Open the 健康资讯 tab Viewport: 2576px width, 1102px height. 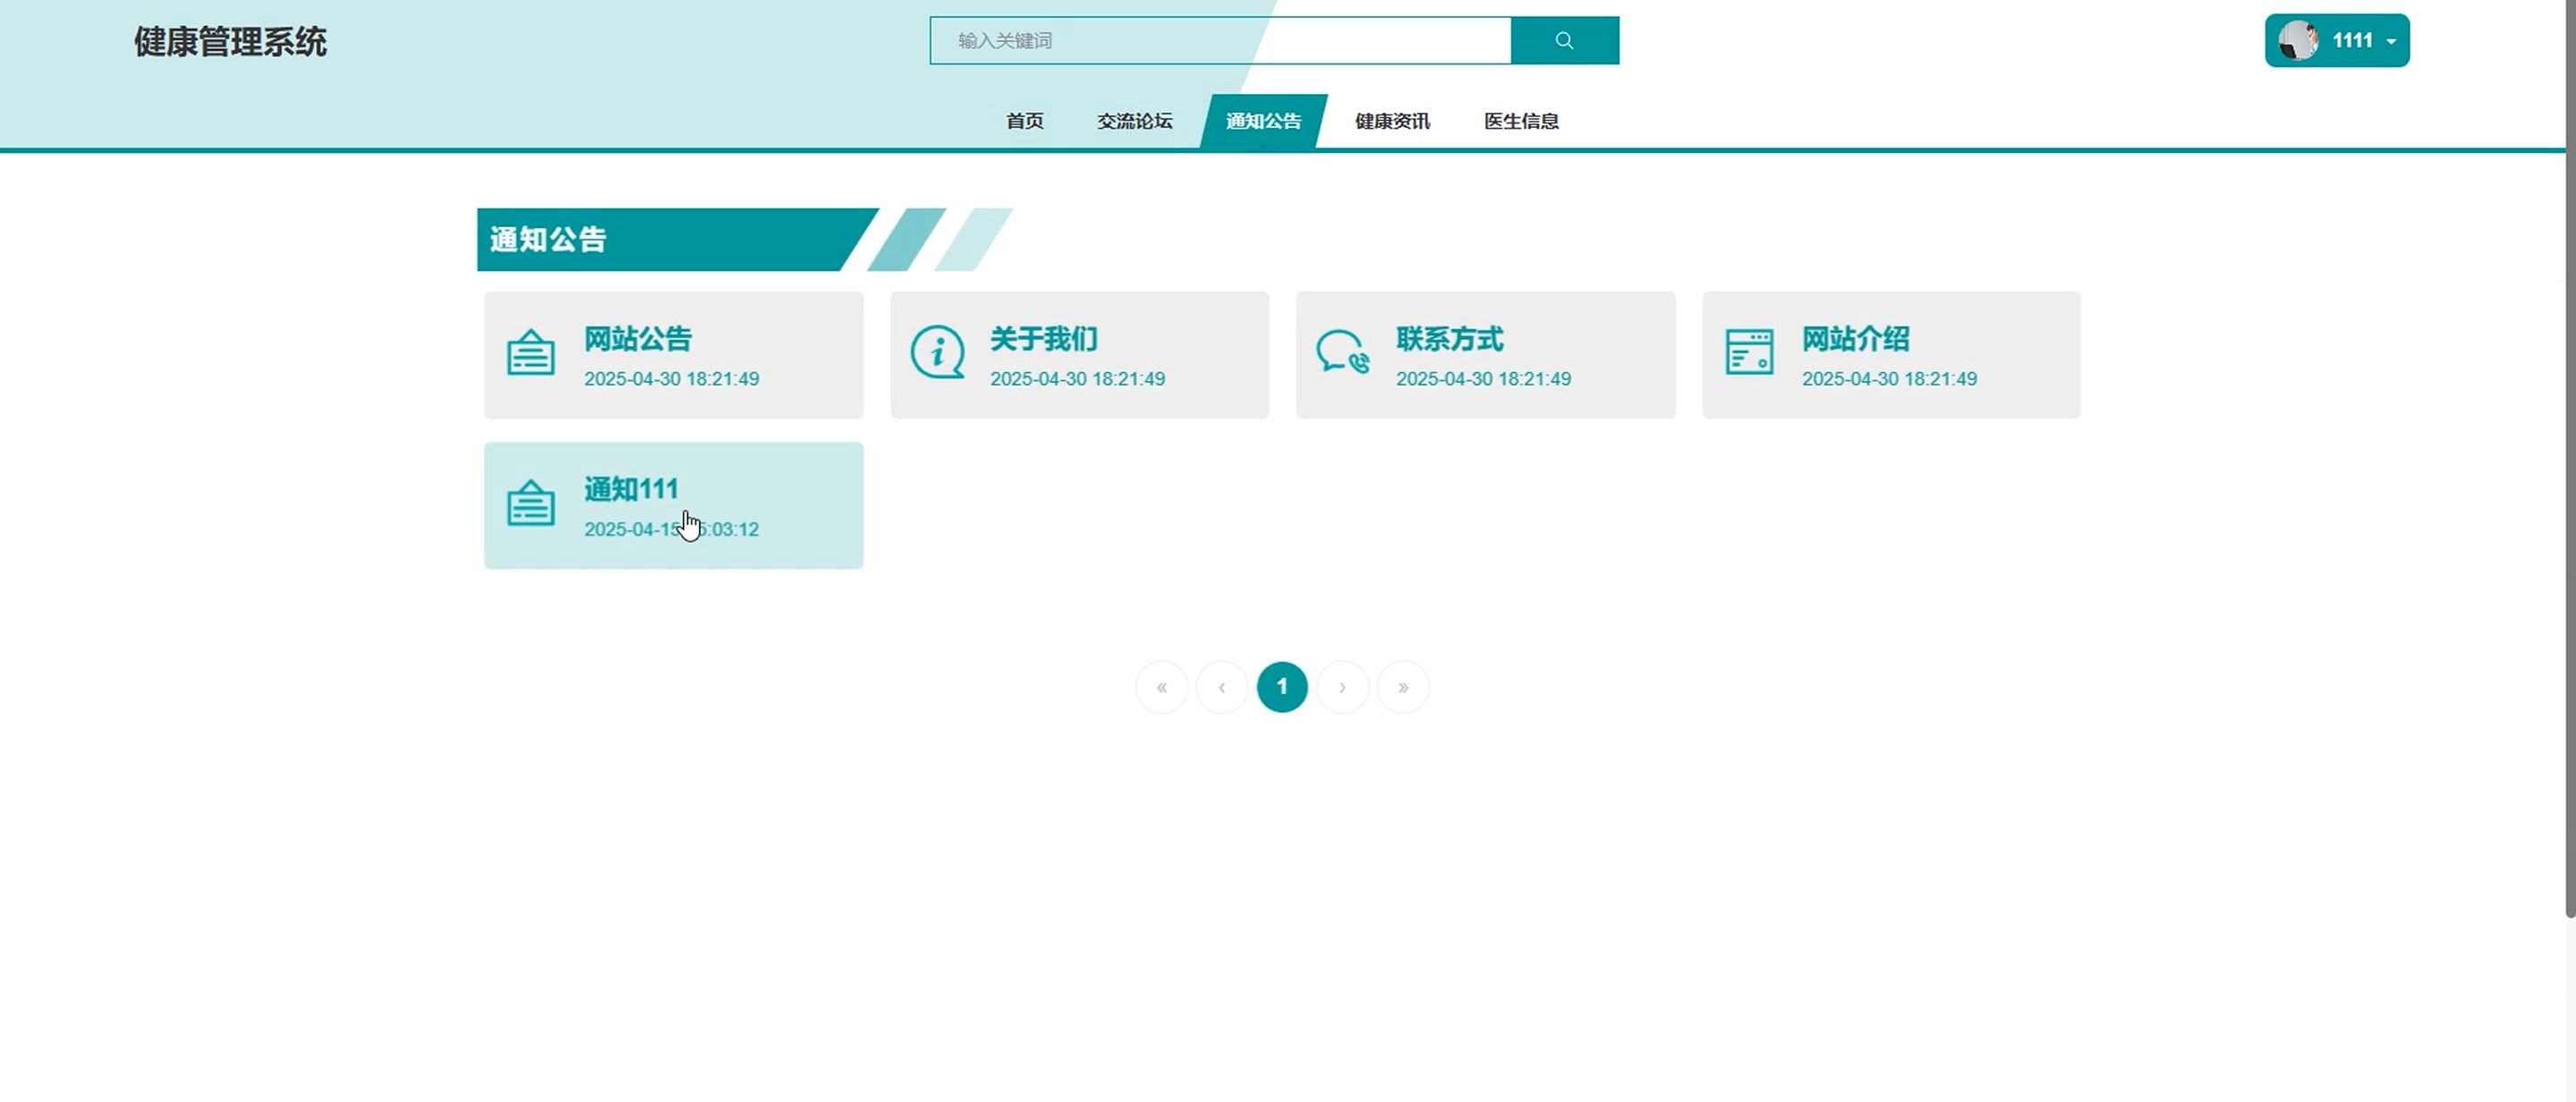click(x=1392, y=121)
